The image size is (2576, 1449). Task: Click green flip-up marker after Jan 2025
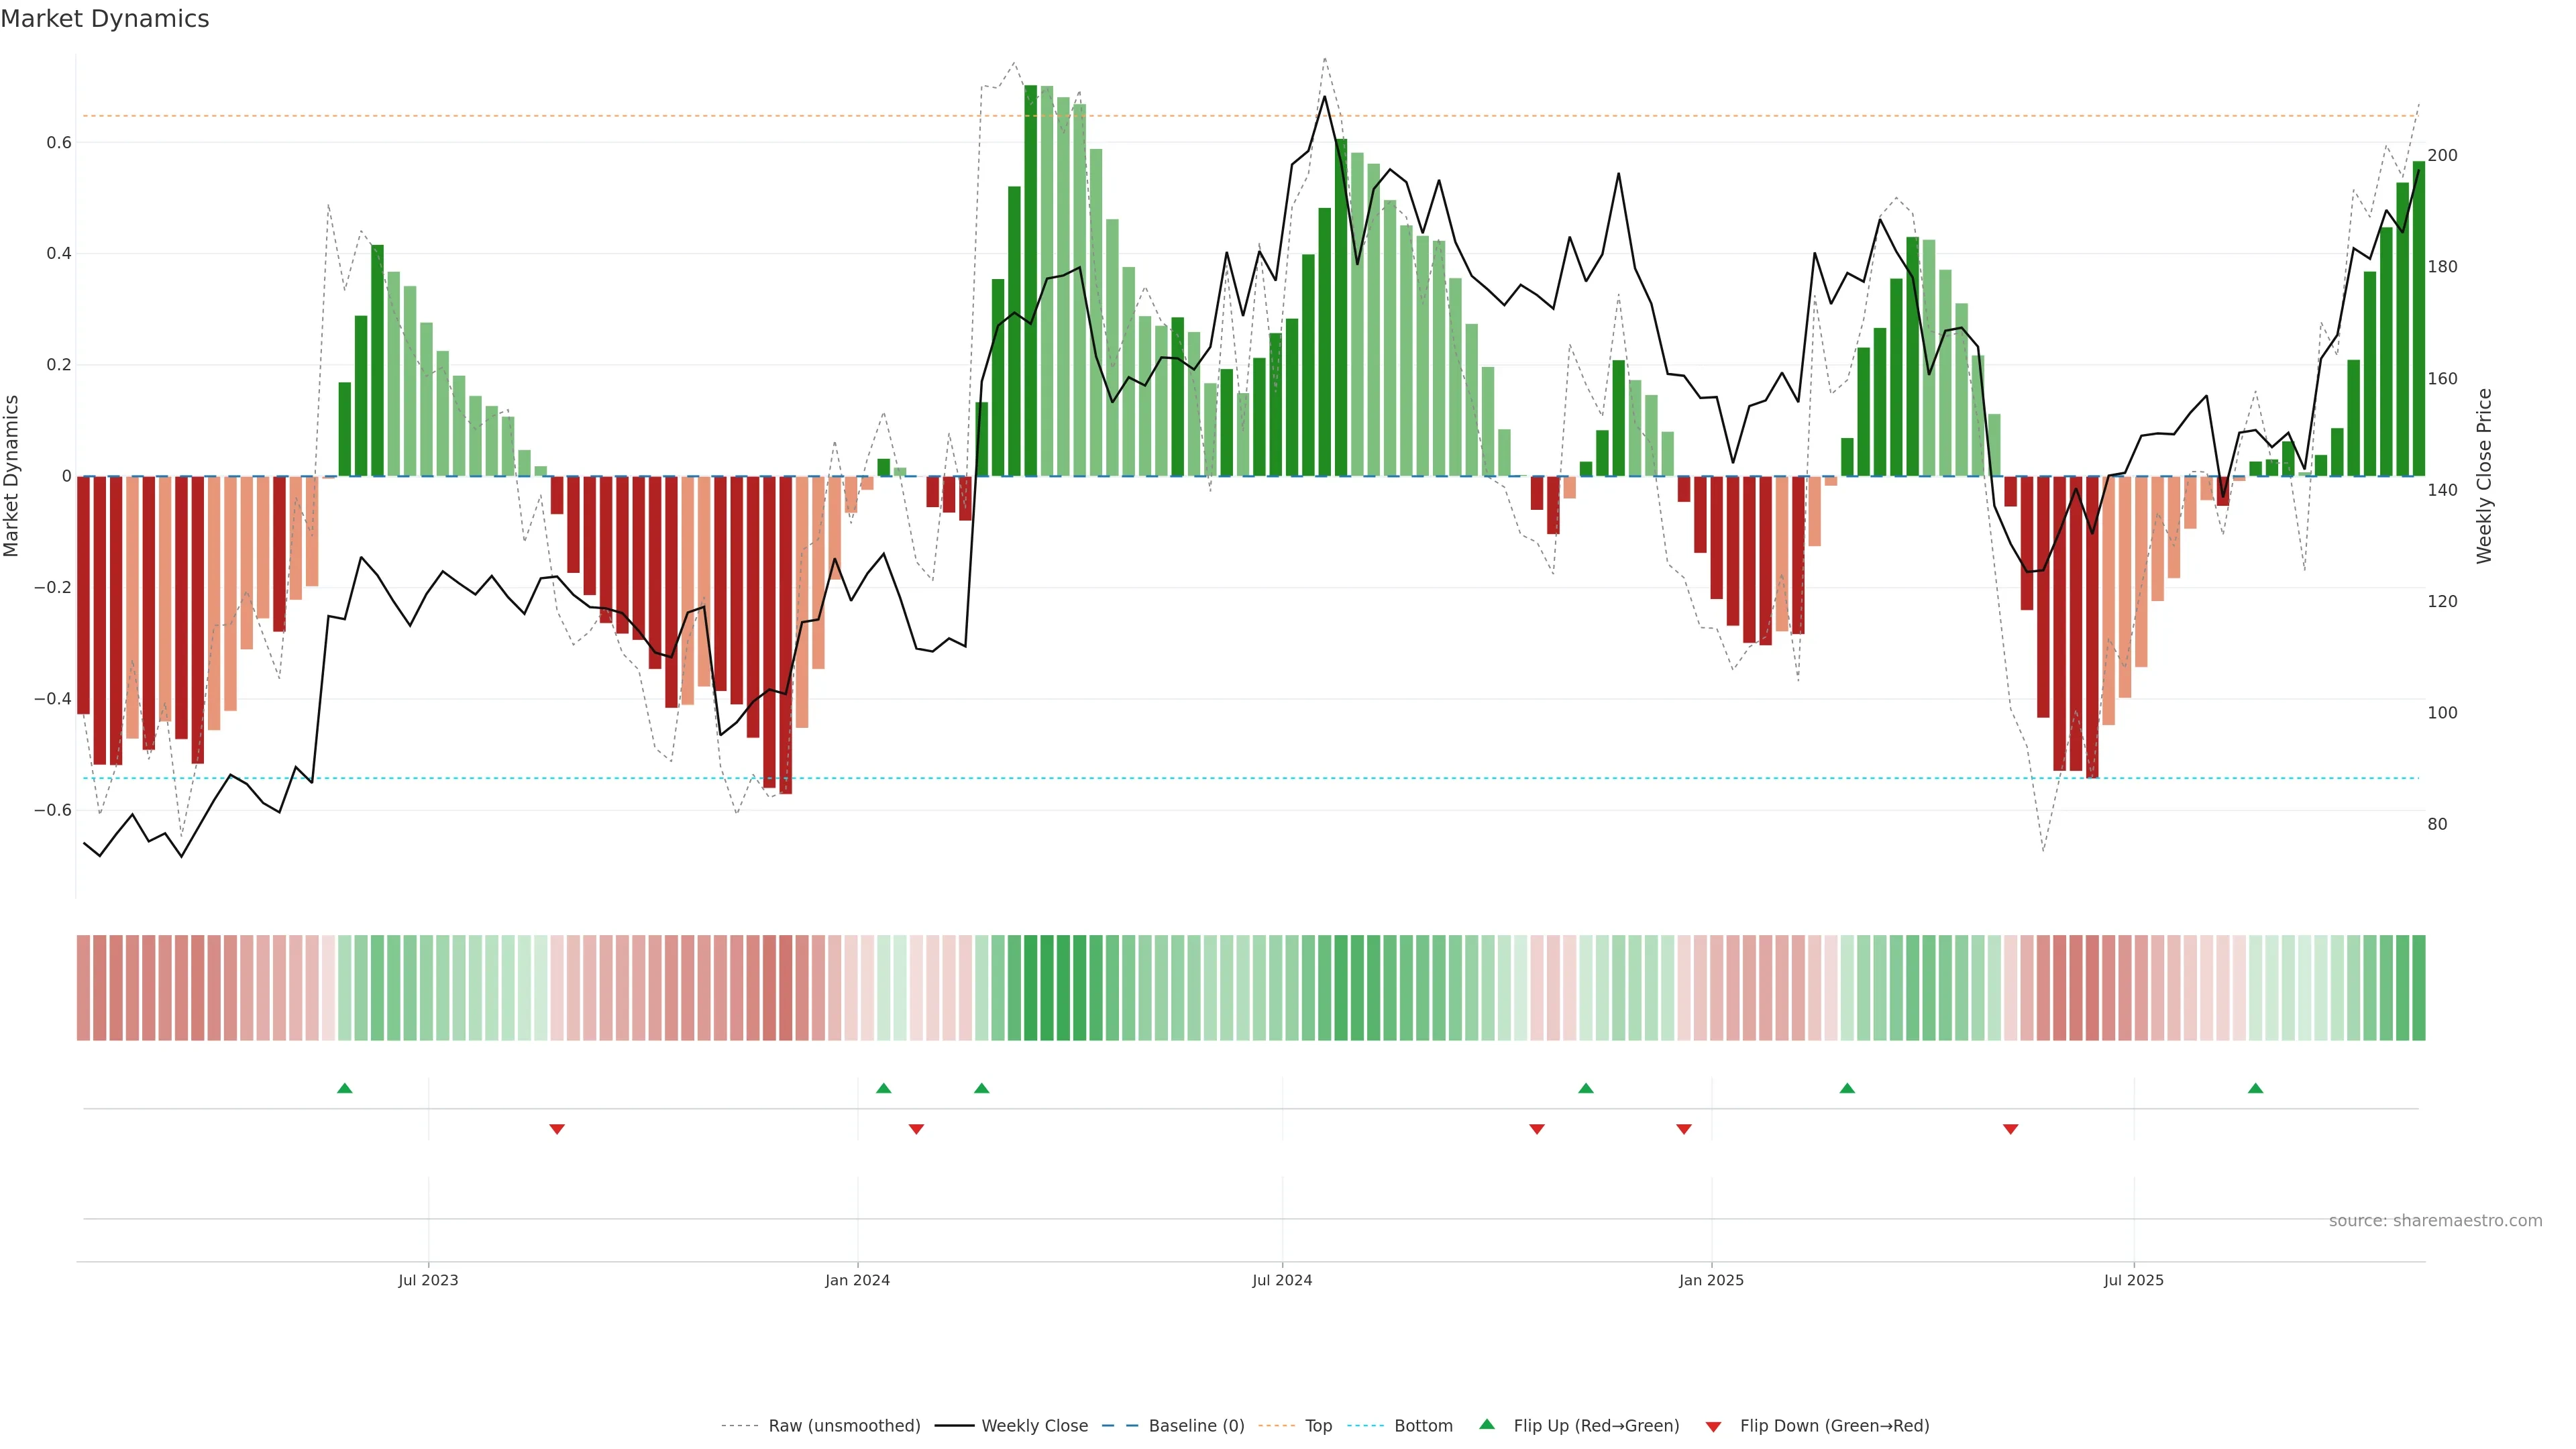1847,1088
